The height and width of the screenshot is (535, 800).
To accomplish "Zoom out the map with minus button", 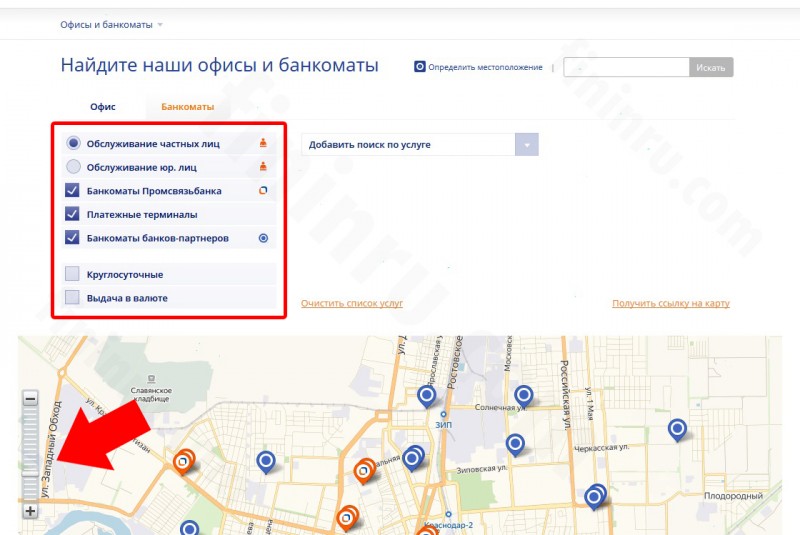I will [31, 398].
